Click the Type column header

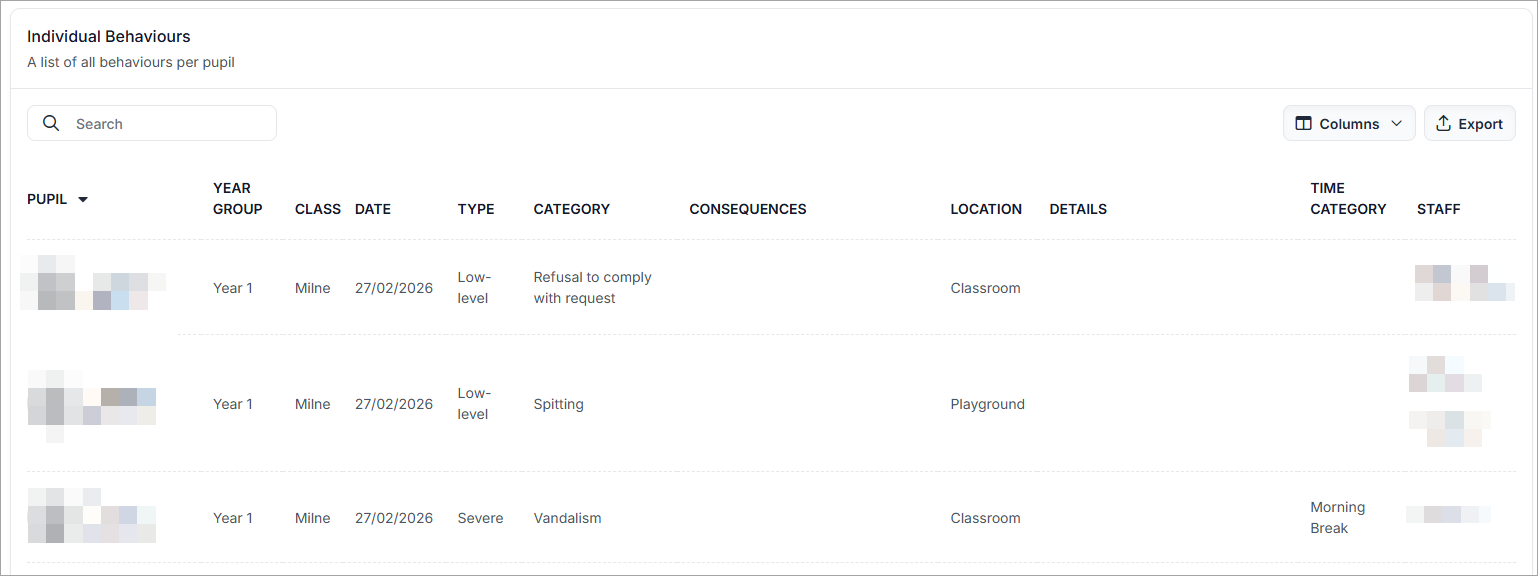point(476,209)
